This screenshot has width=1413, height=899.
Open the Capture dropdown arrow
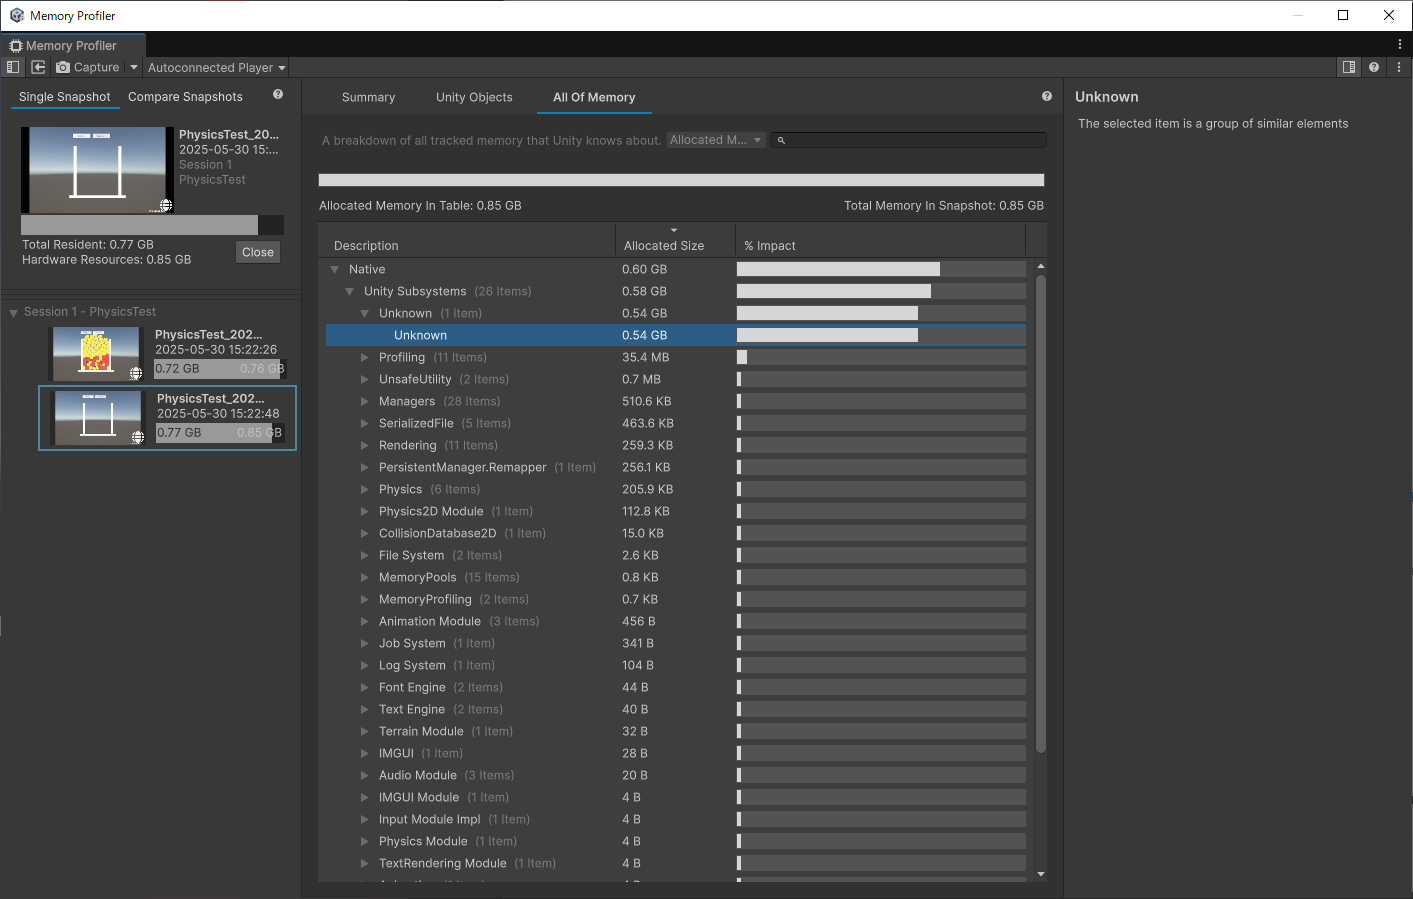pos(134,67)
